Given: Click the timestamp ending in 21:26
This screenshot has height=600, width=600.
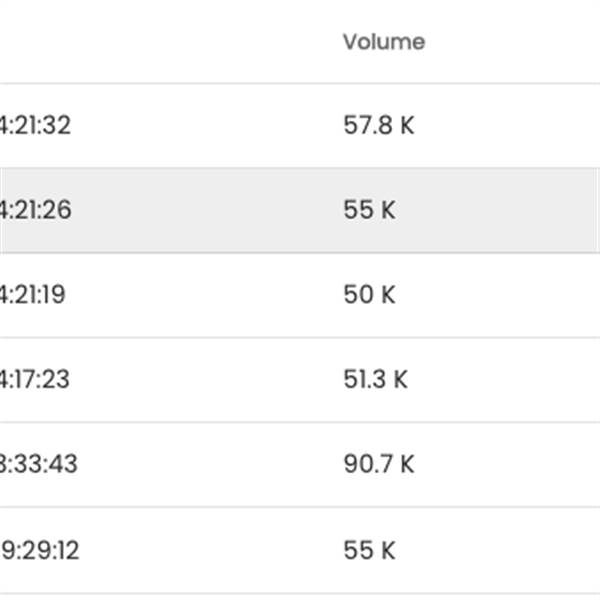Looking at the screenshot, I should click(36, 211).
